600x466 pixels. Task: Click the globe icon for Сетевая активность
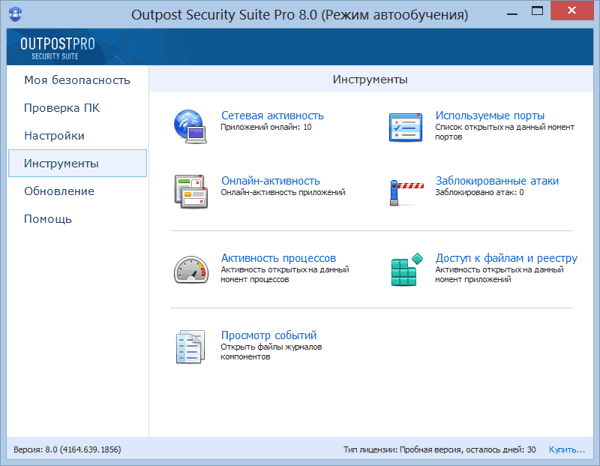pyautogui.click(x=191, y=123)
